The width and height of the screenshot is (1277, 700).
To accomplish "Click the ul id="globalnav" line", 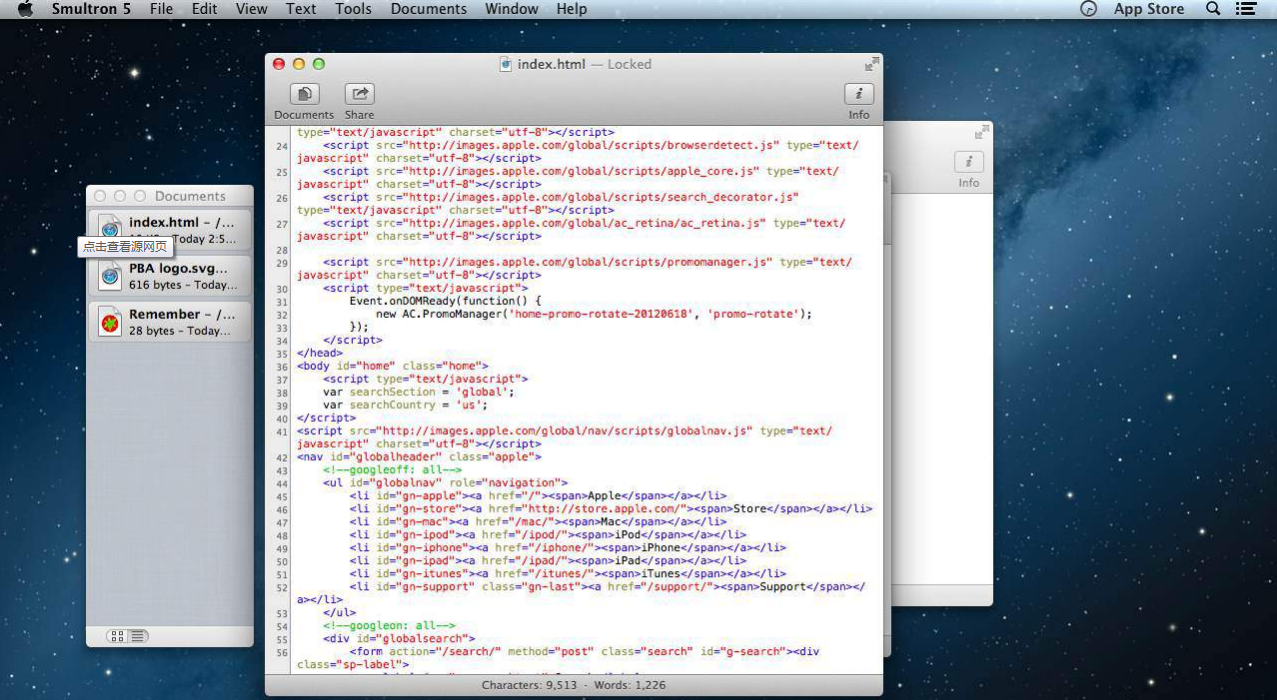I will click(x=445, y=483).
